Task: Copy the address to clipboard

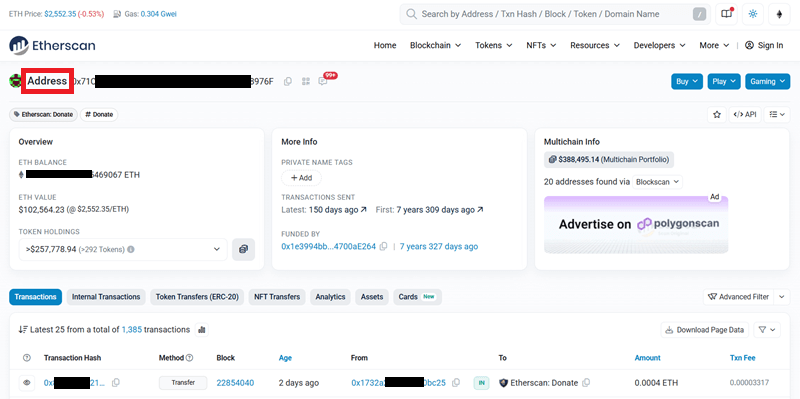Action: click(x=288, y=81)
